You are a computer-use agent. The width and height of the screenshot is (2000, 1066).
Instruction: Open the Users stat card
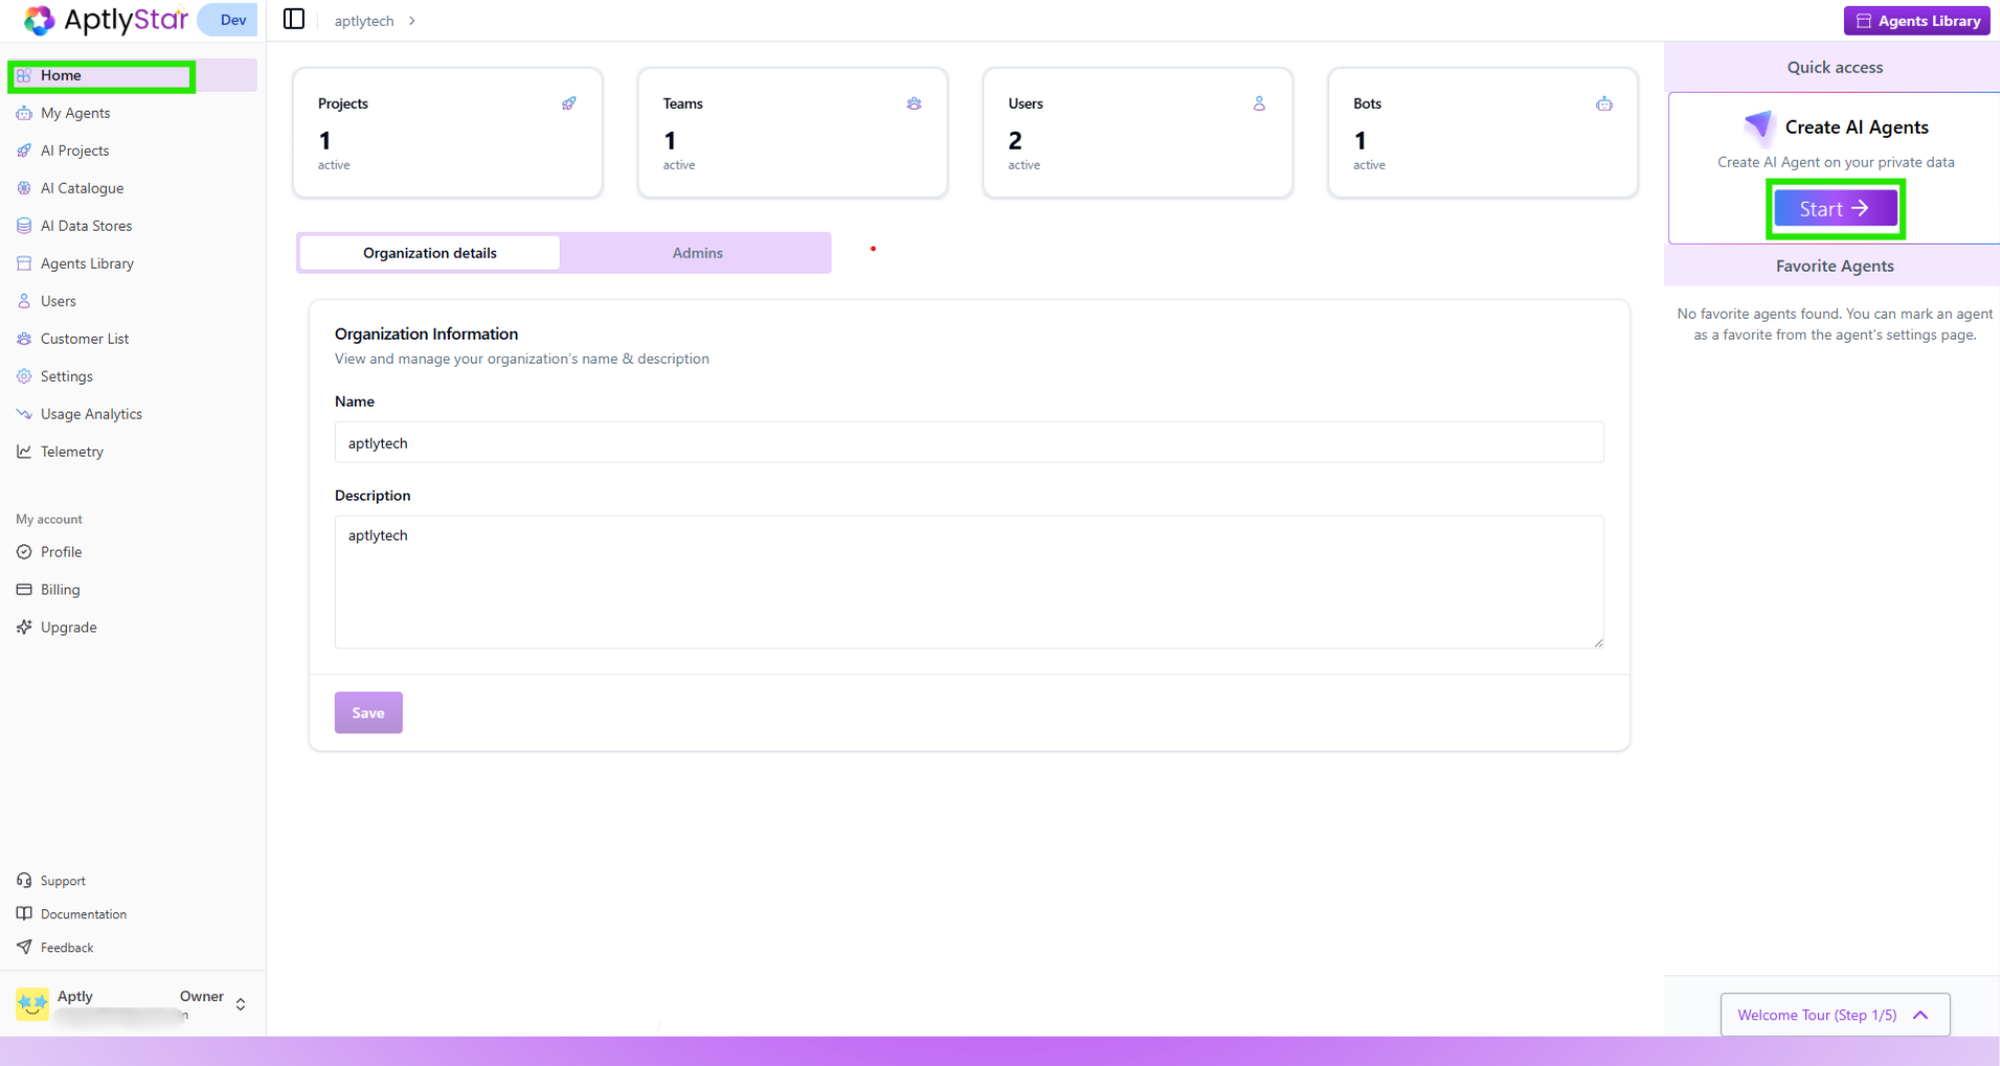[1138, 133]
